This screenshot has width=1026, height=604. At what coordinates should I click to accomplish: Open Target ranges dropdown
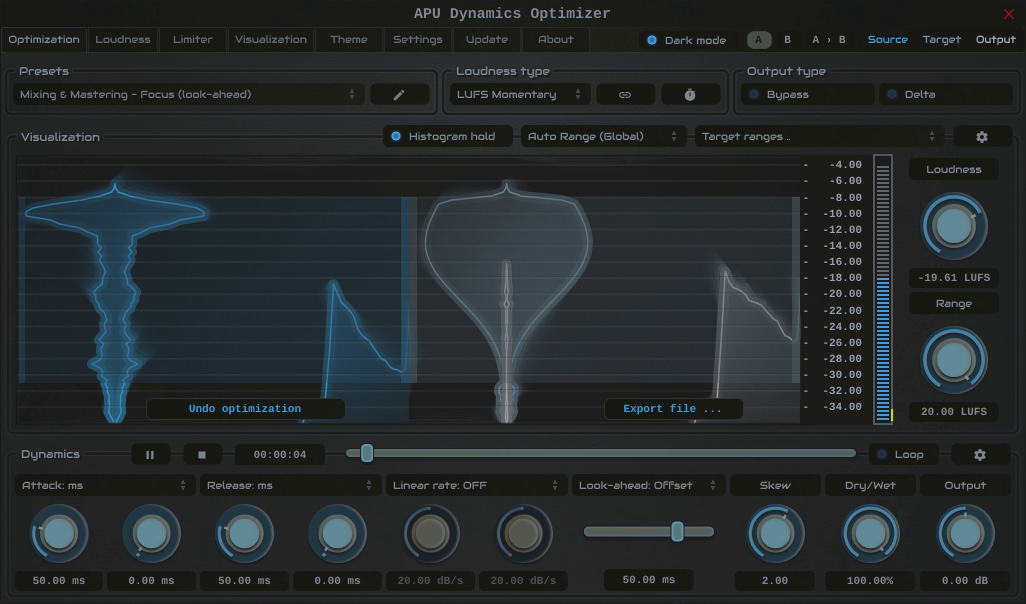point(819,137)
